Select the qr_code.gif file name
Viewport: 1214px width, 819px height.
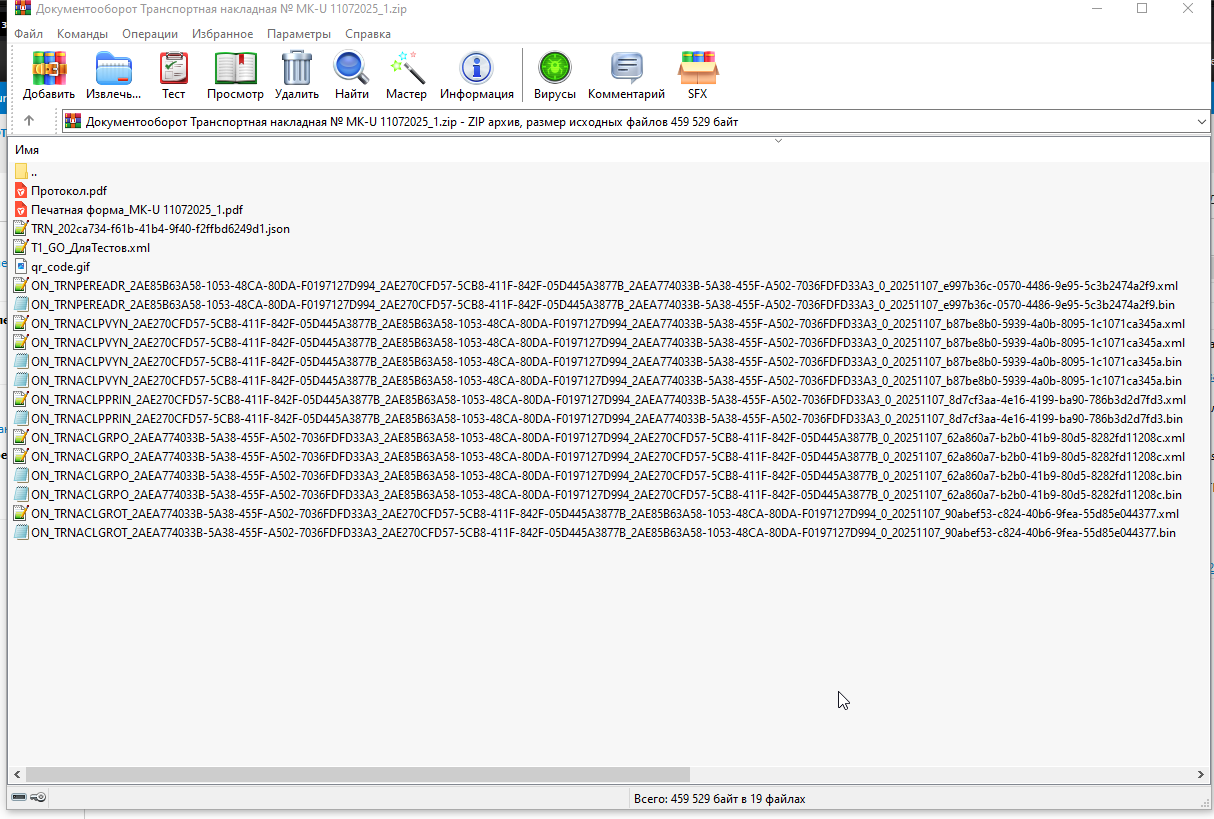pyautogui.click(x=61, y=266)
